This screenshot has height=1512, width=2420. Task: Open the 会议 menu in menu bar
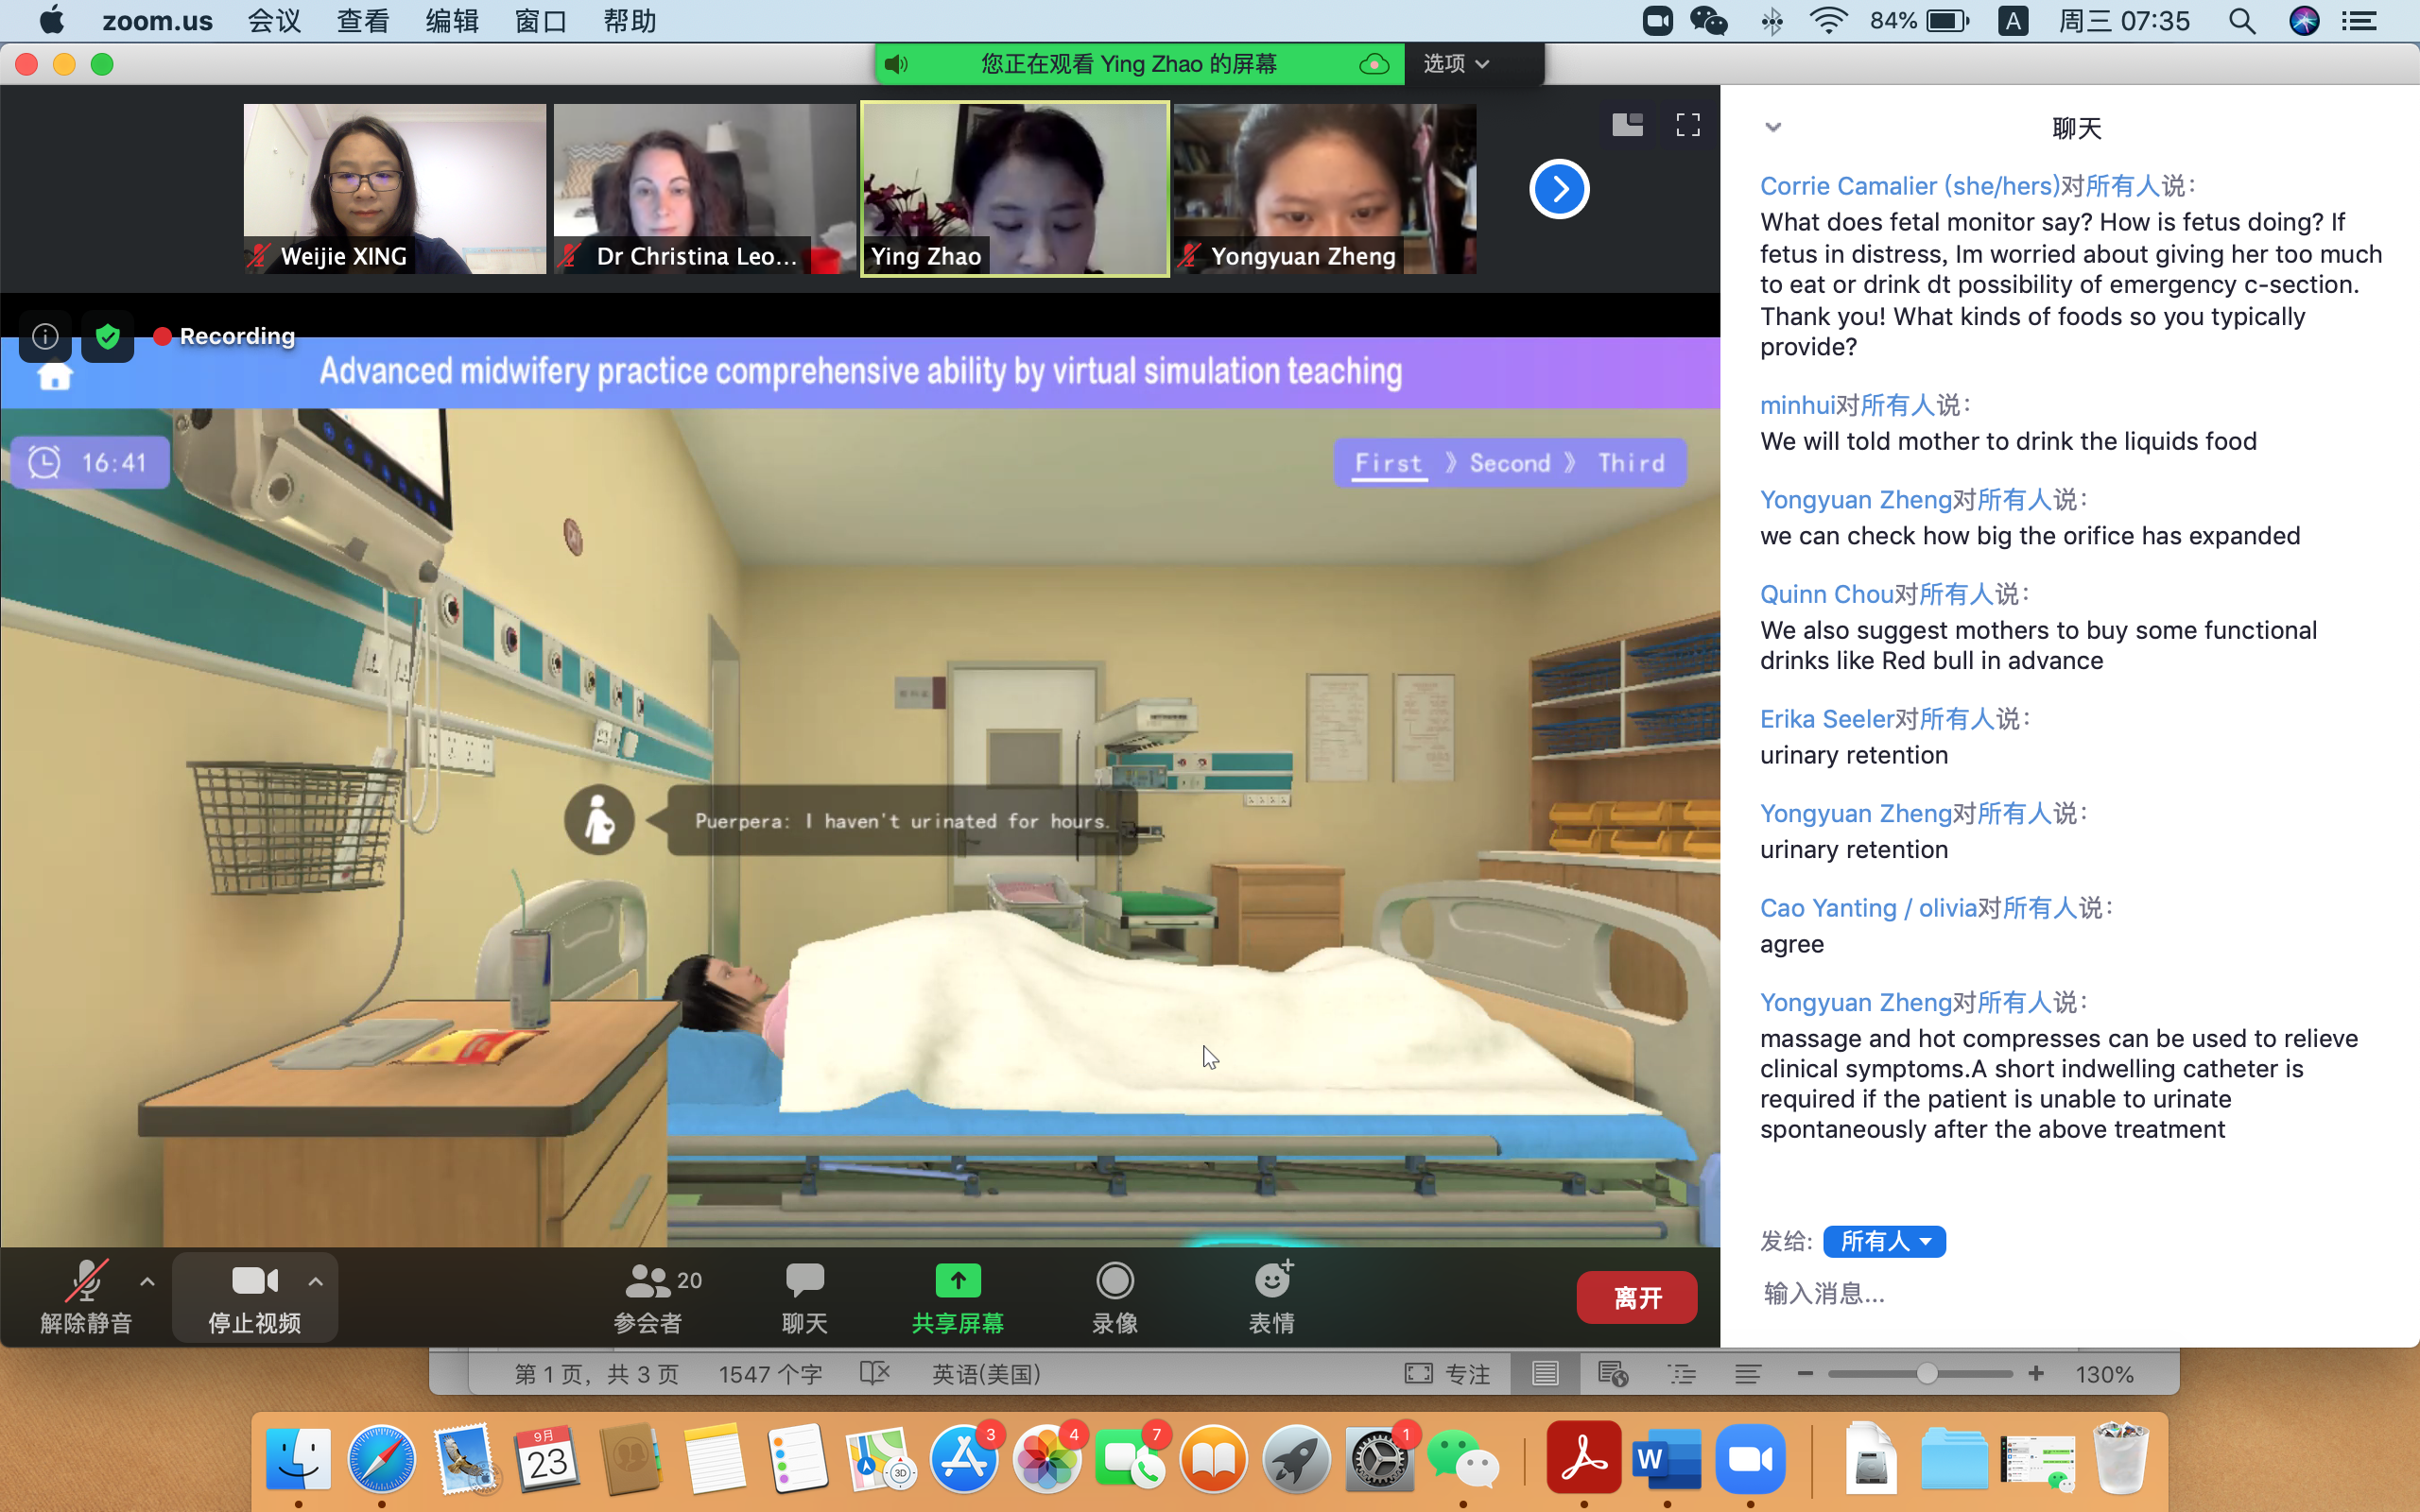(274, 21)
